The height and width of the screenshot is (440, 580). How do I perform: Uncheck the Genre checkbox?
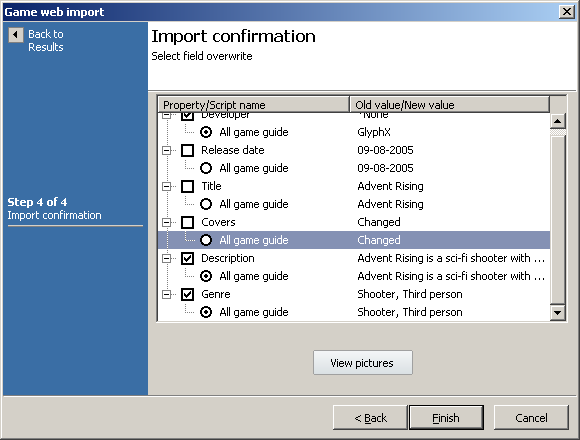point(188,294)
